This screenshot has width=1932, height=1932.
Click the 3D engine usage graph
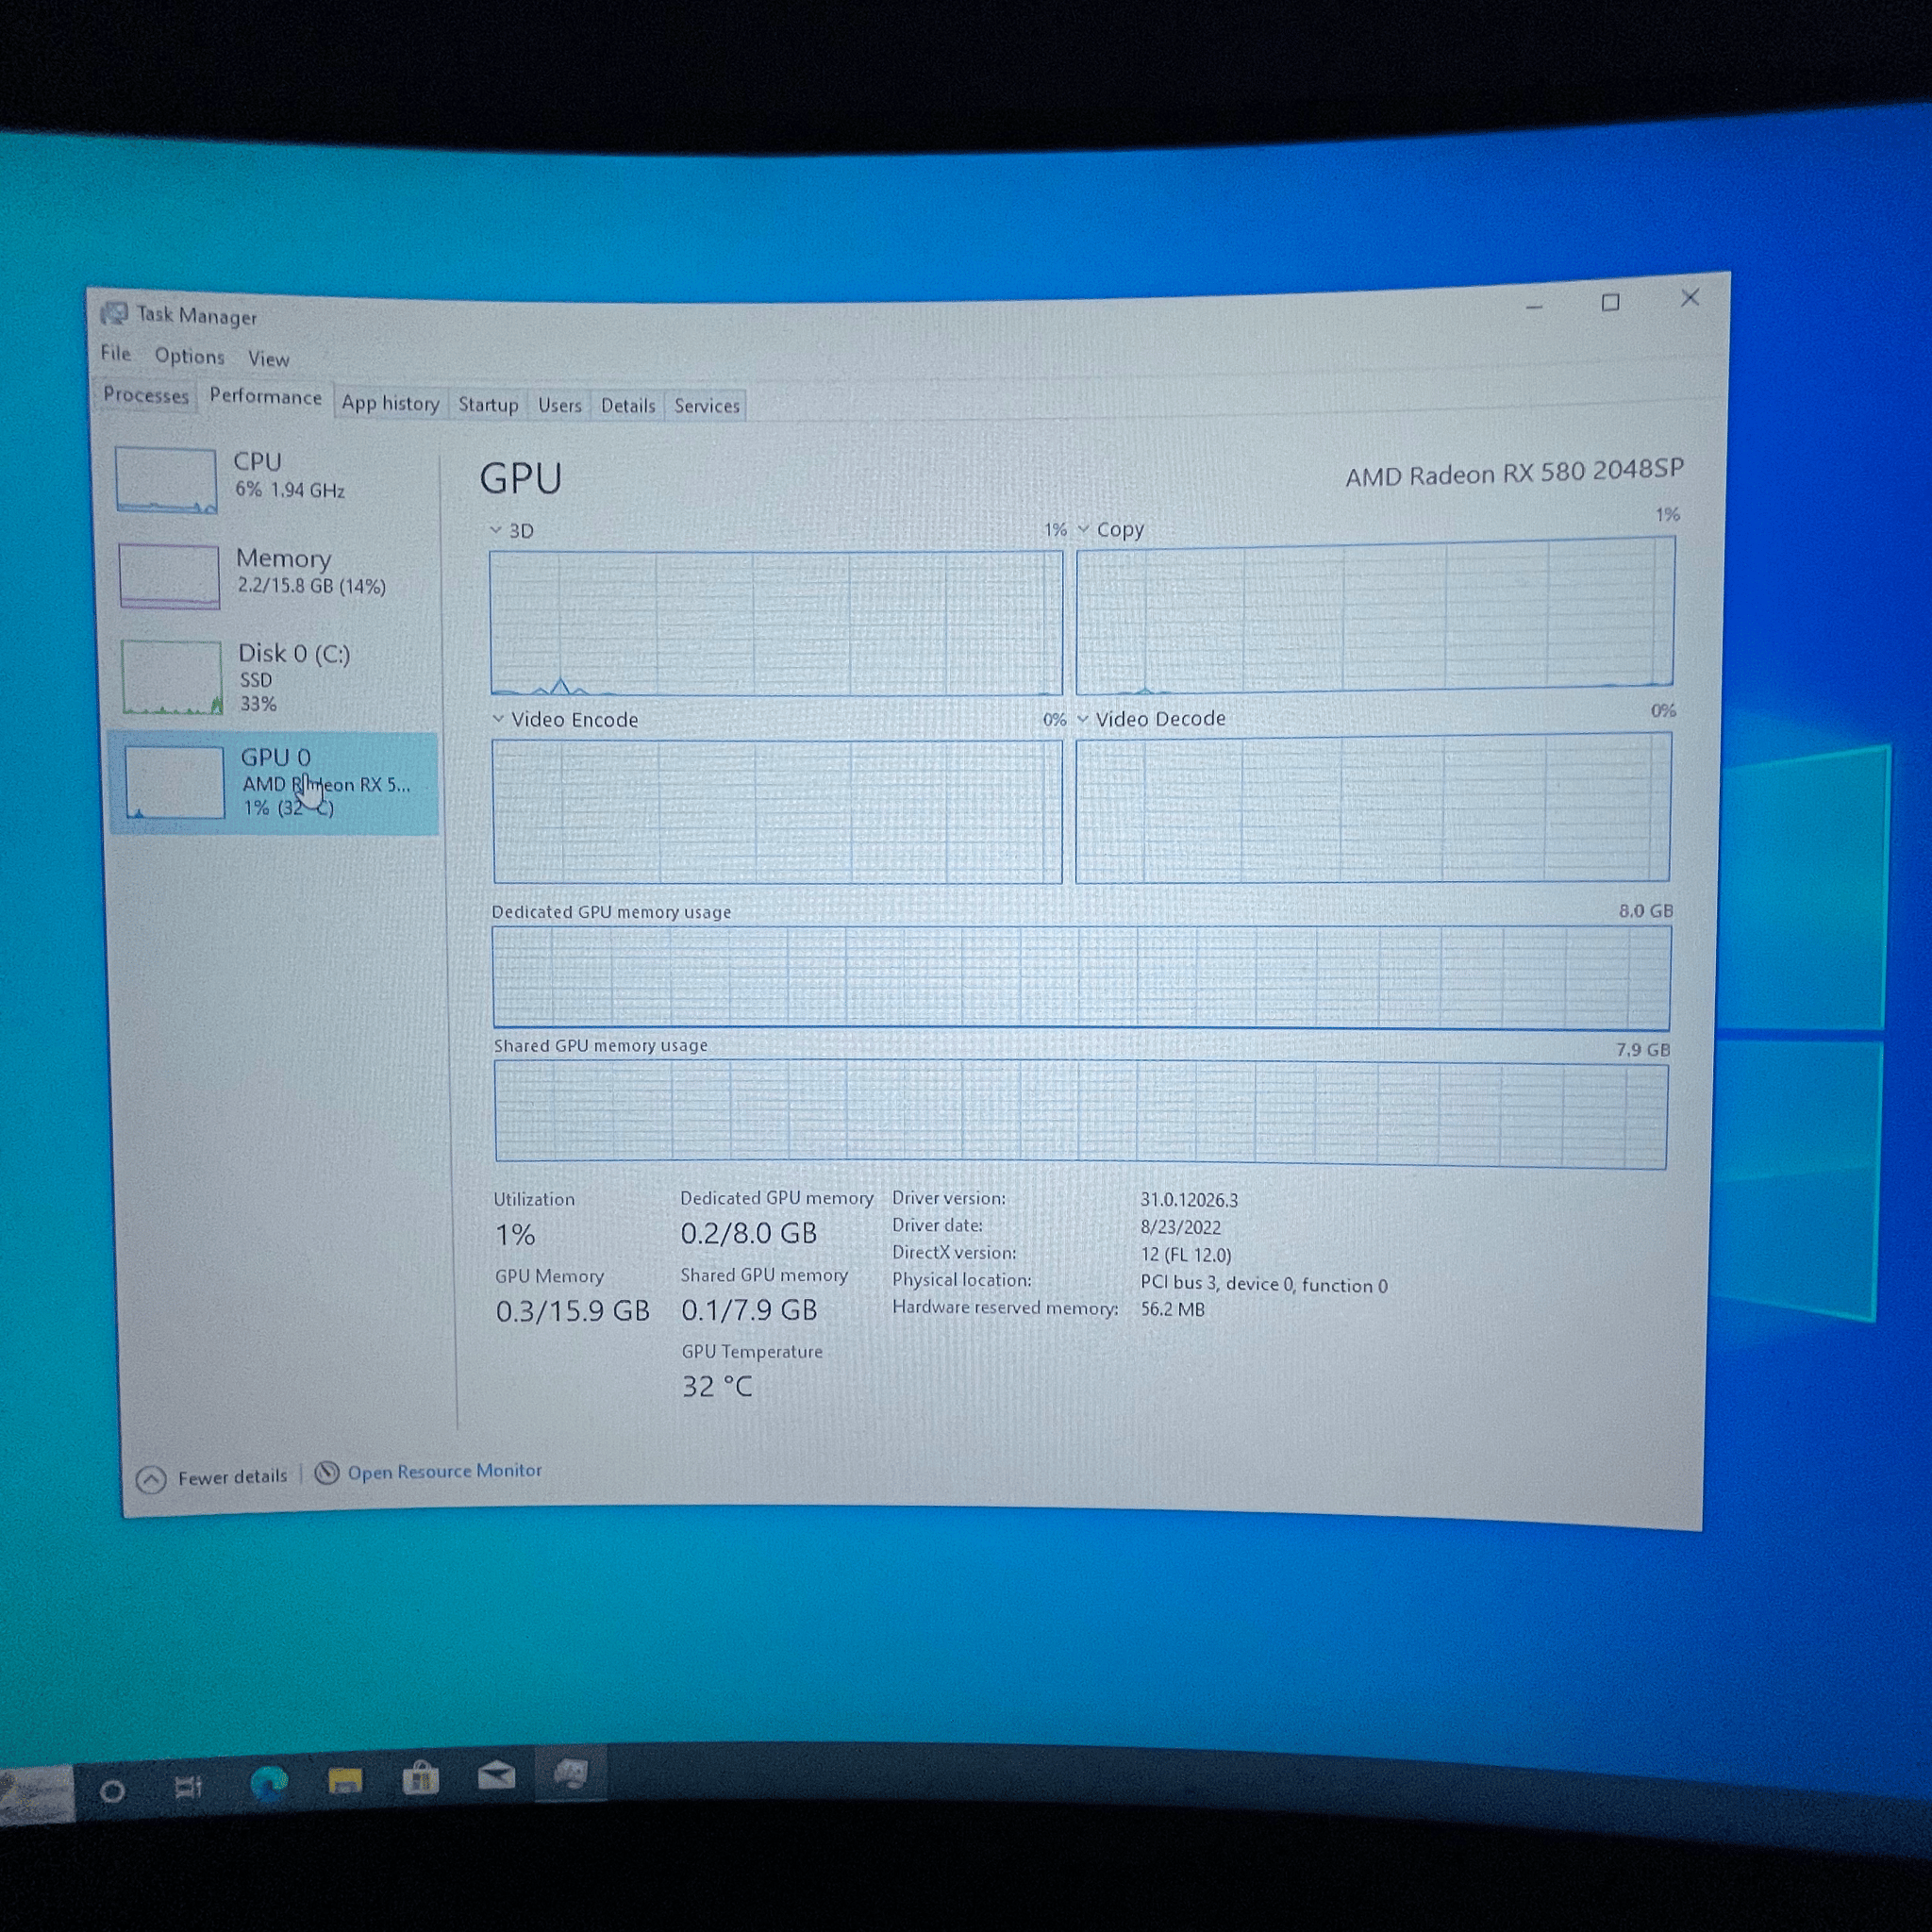(776, 622)
